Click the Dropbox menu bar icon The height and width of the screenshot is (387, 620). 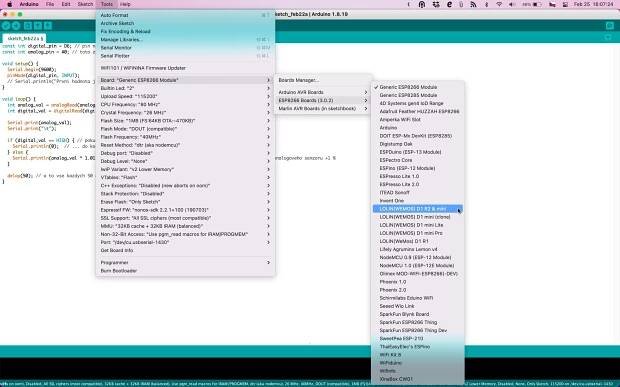click(x=436, y=4)
